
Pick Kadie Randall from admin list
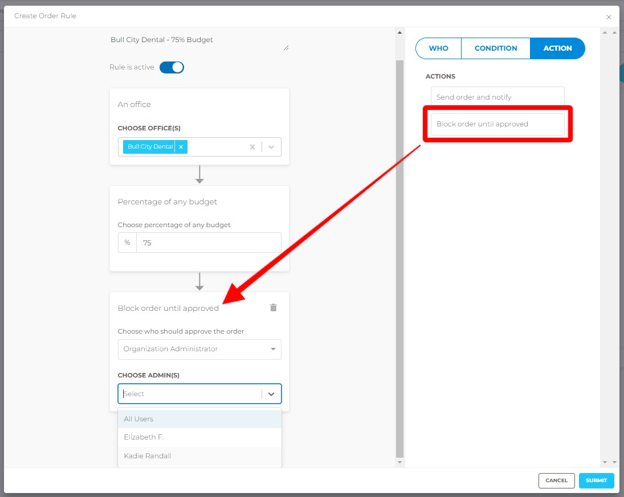(199, 456)
